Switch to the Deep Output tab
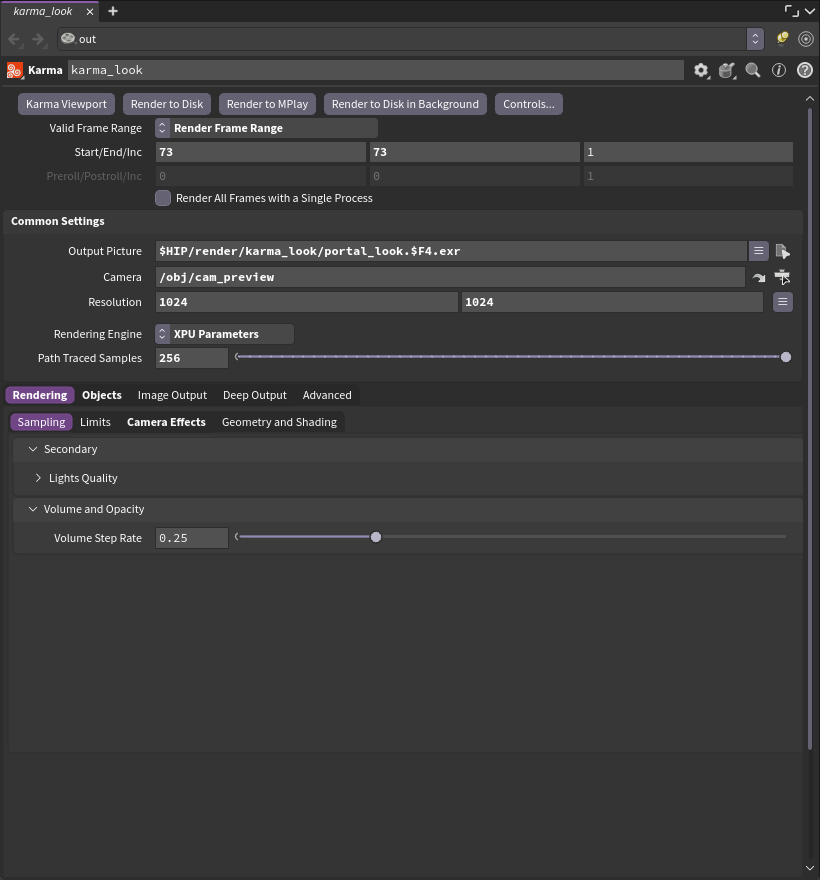The width and height of the screenshot is (820, 880). pos(255,395)
